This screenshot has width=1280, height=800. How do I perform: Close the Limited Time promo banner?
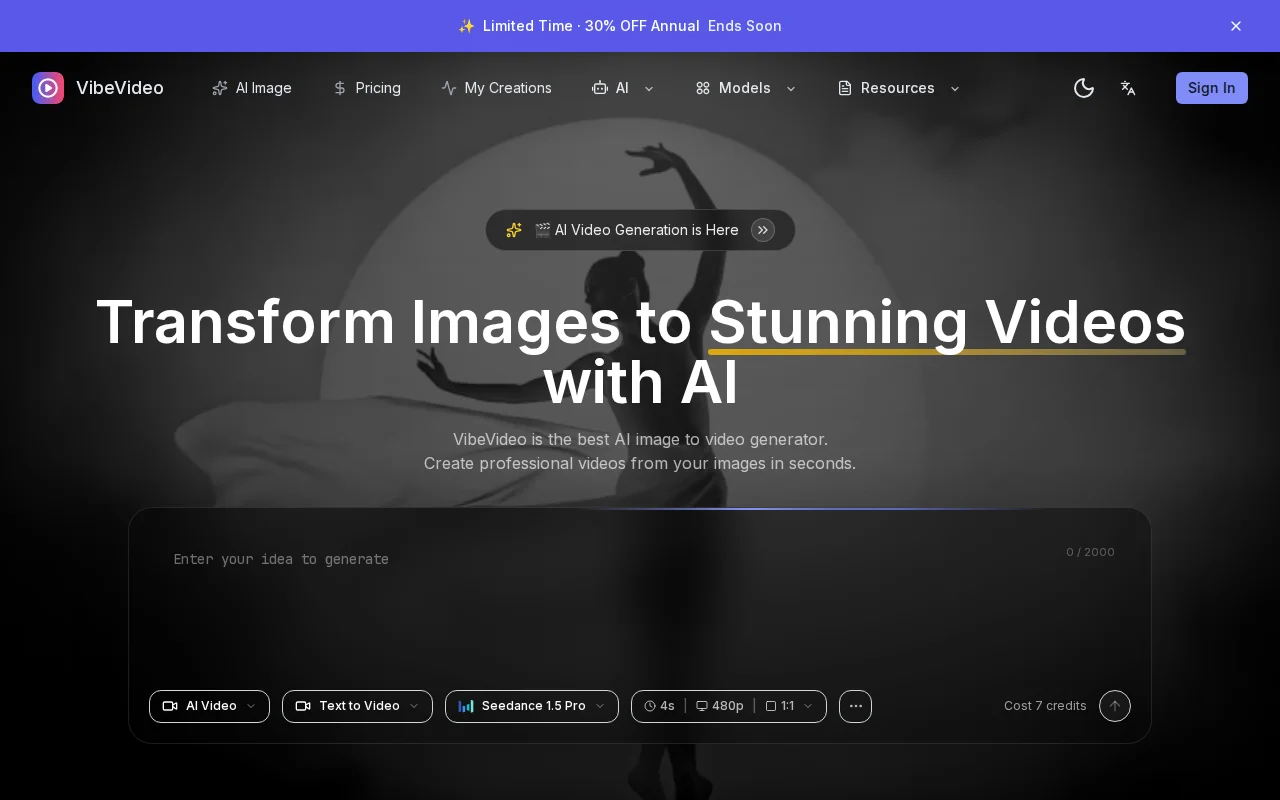tap(1236, 26)
